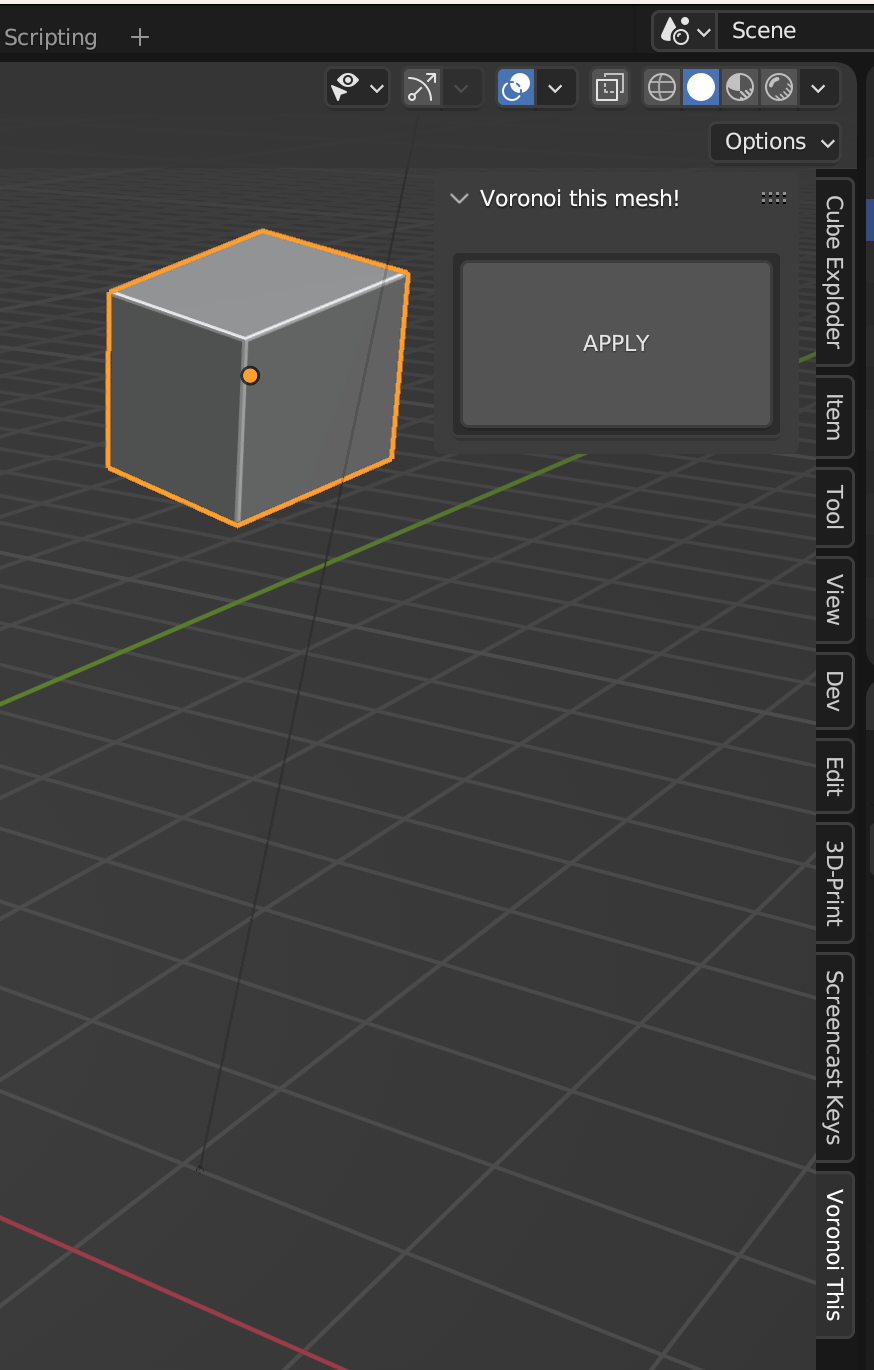This screenshot has width=874, height=1370.
Task: Open the Scripting workspace tab
Action: coord(50,37)
